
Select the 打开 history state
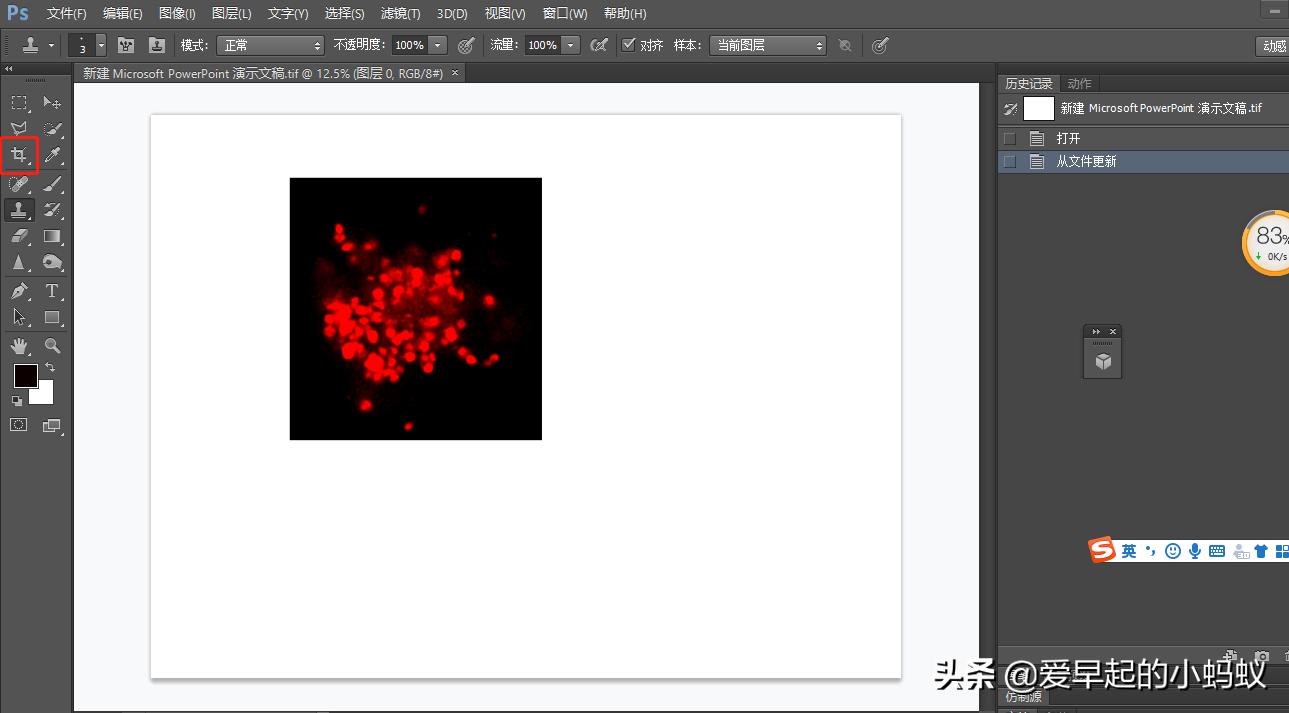tap(1143, 138)
